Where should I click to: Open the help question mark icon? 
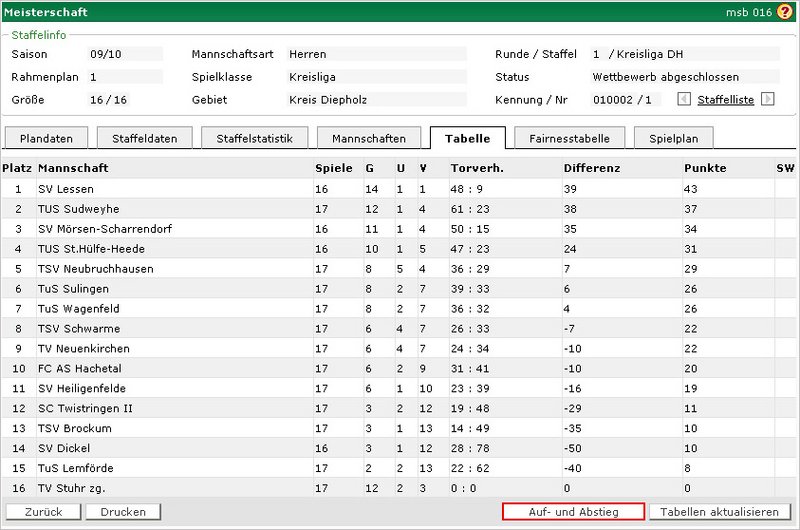784,12
